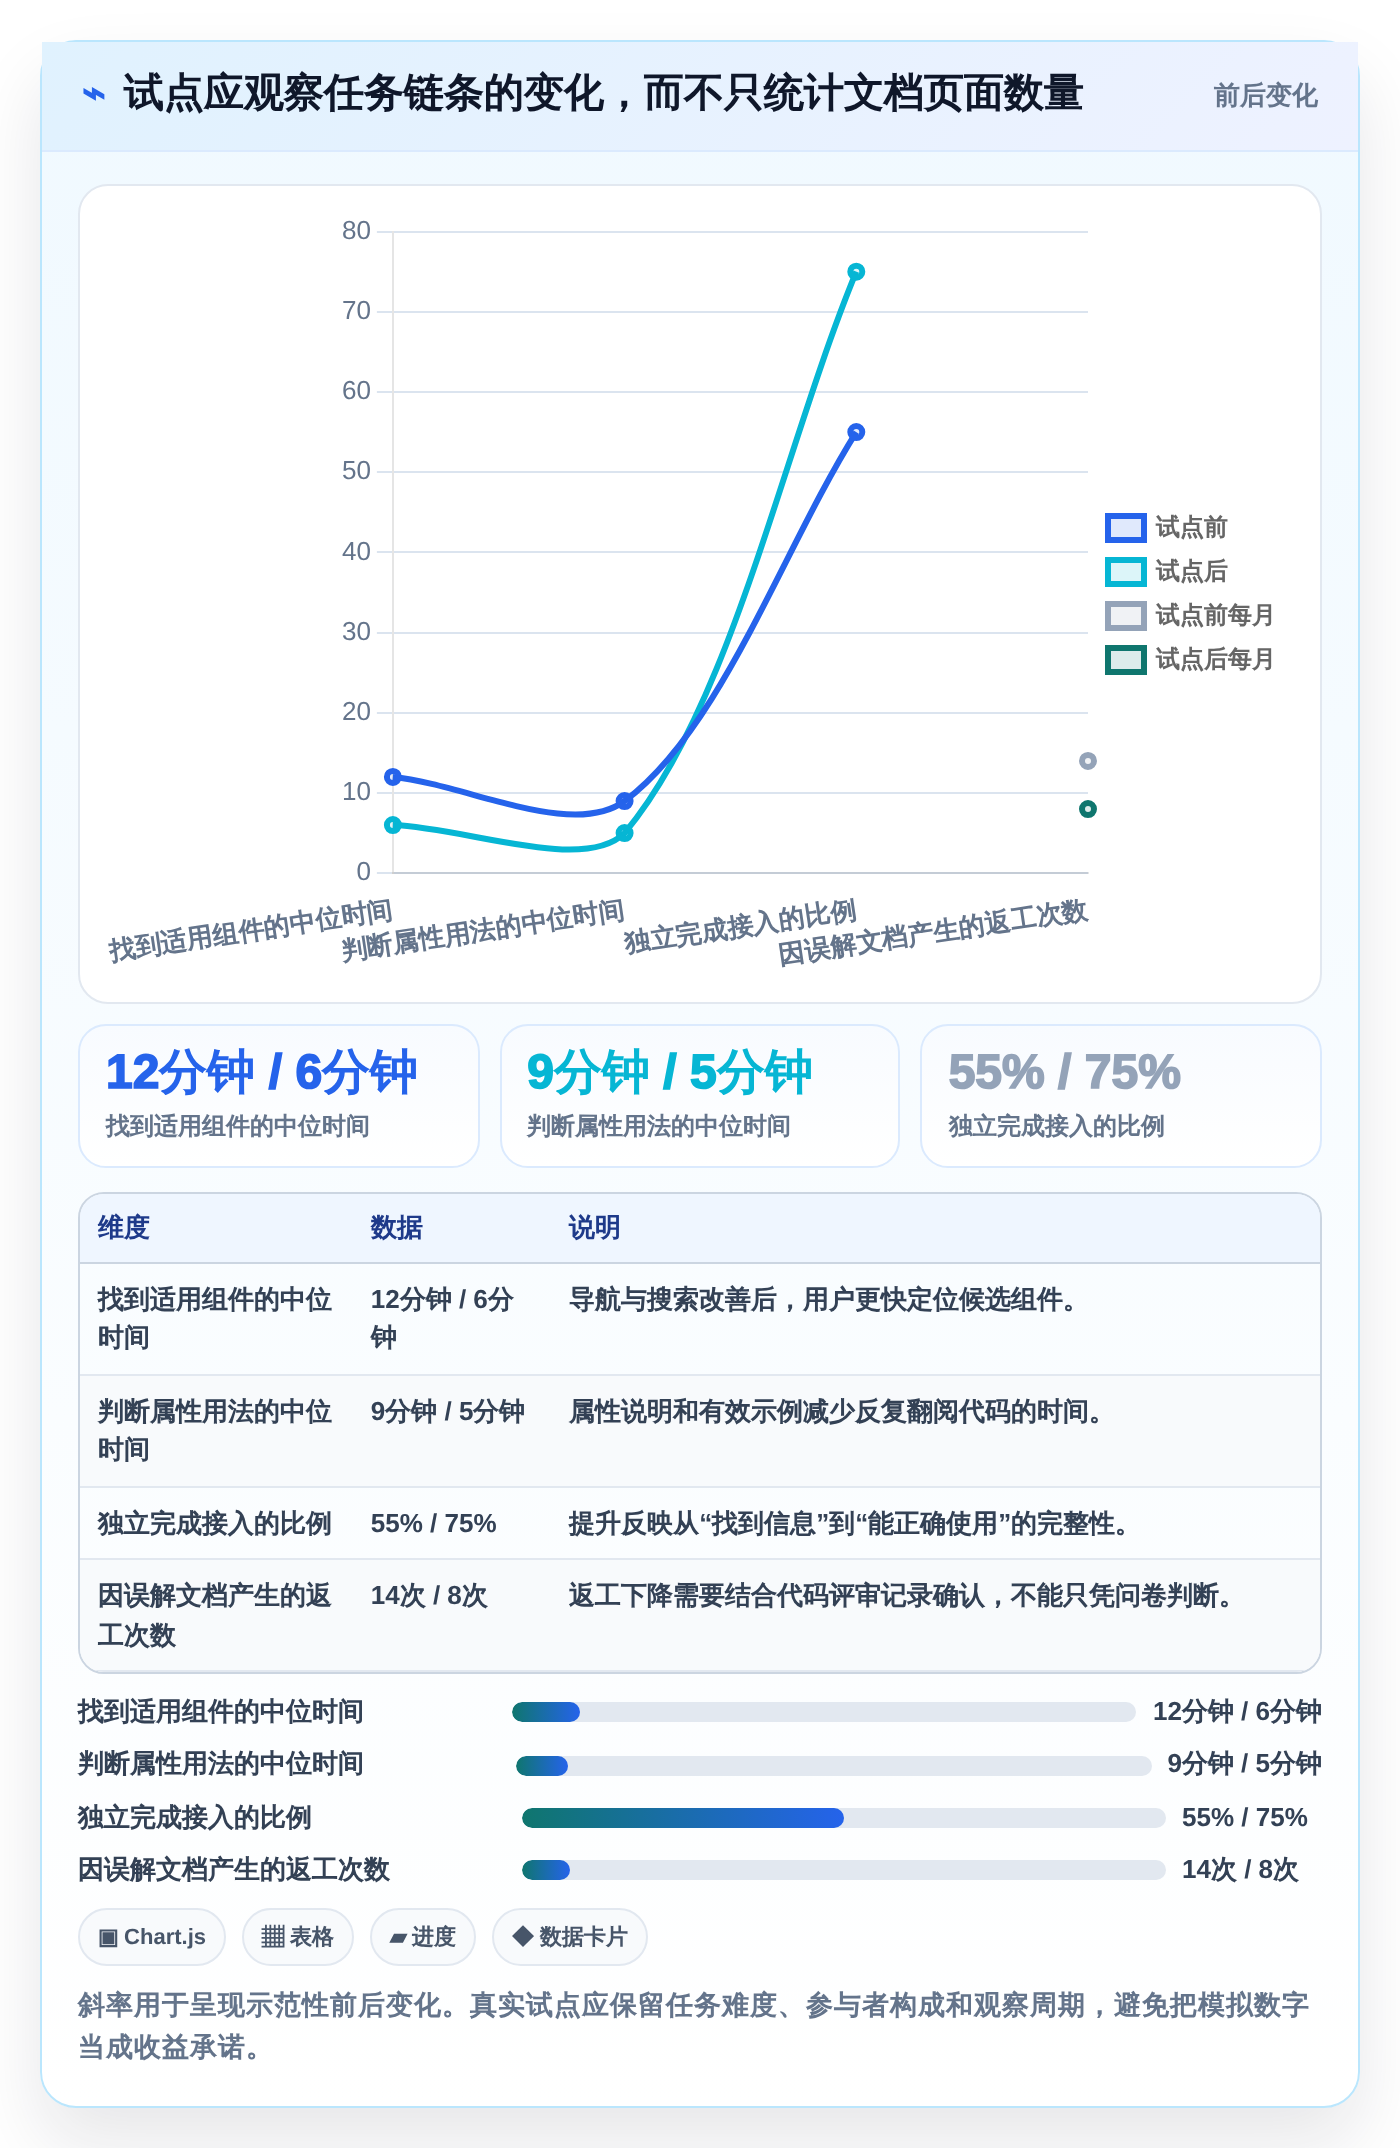Click the 55% / 75% data card
Viewport: 1400px width, 2148px height.
click(x=1121, y=1096)
